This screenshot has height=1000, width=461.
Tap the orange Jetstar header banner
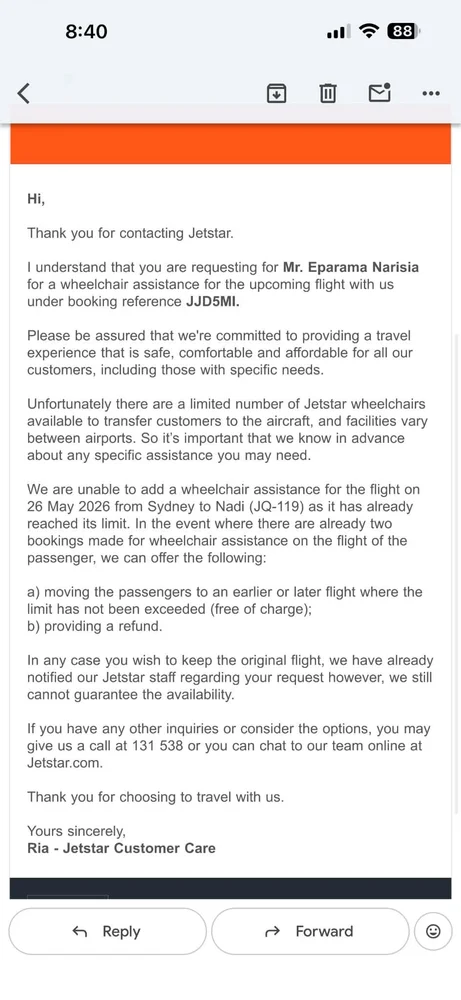[231, 144]
